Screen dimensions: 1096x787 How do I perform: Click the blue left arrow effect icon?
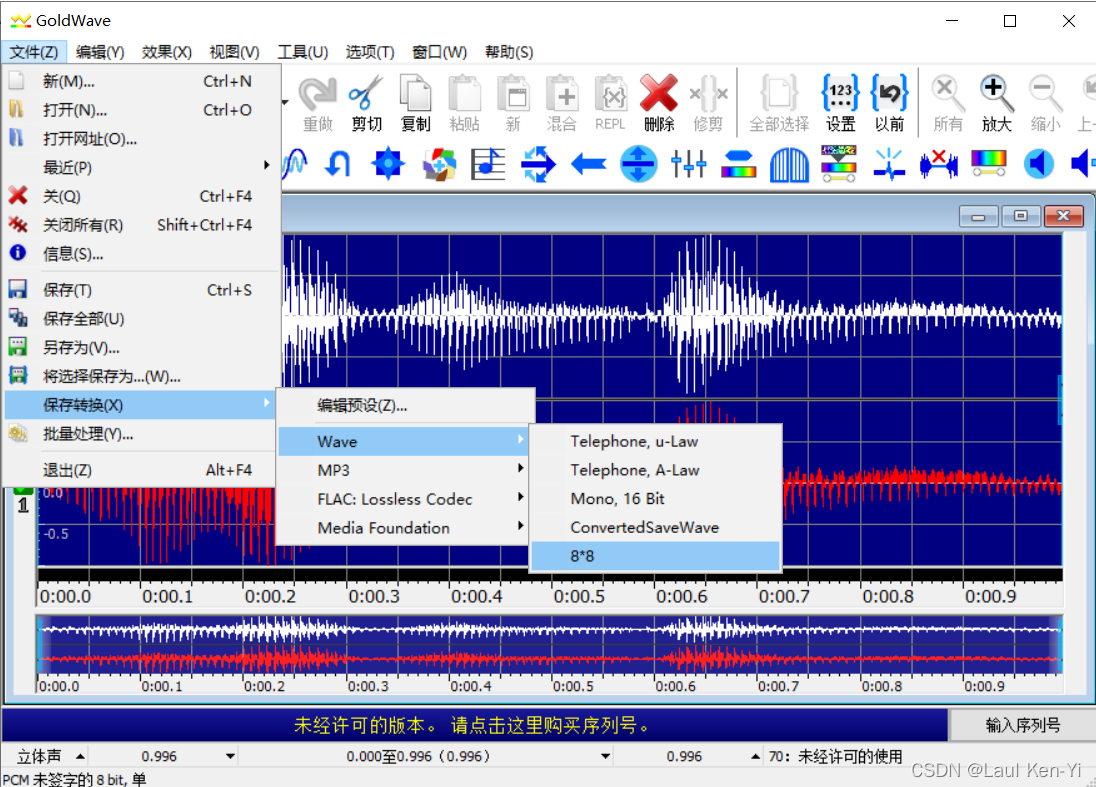tap(589, 165)
